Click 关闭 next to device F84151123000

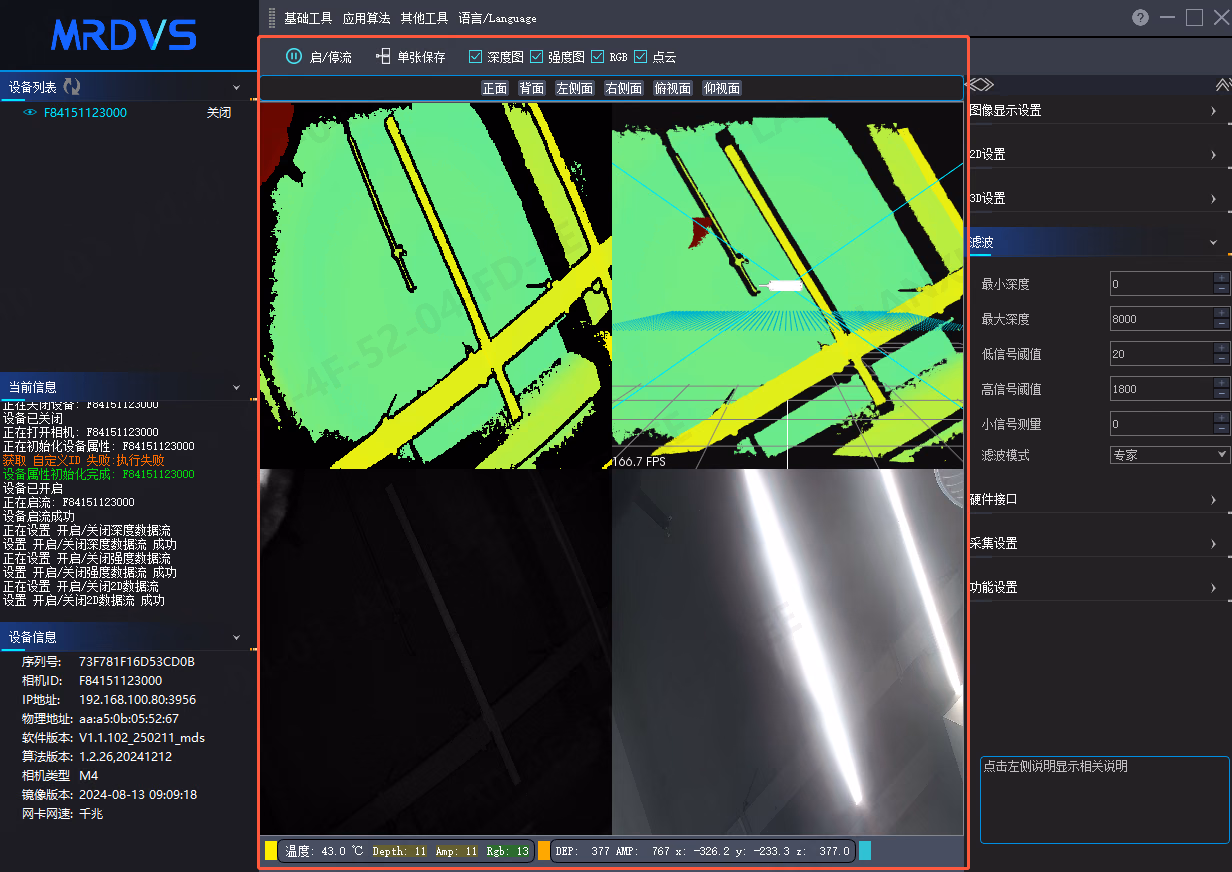[x=219, y=113]
